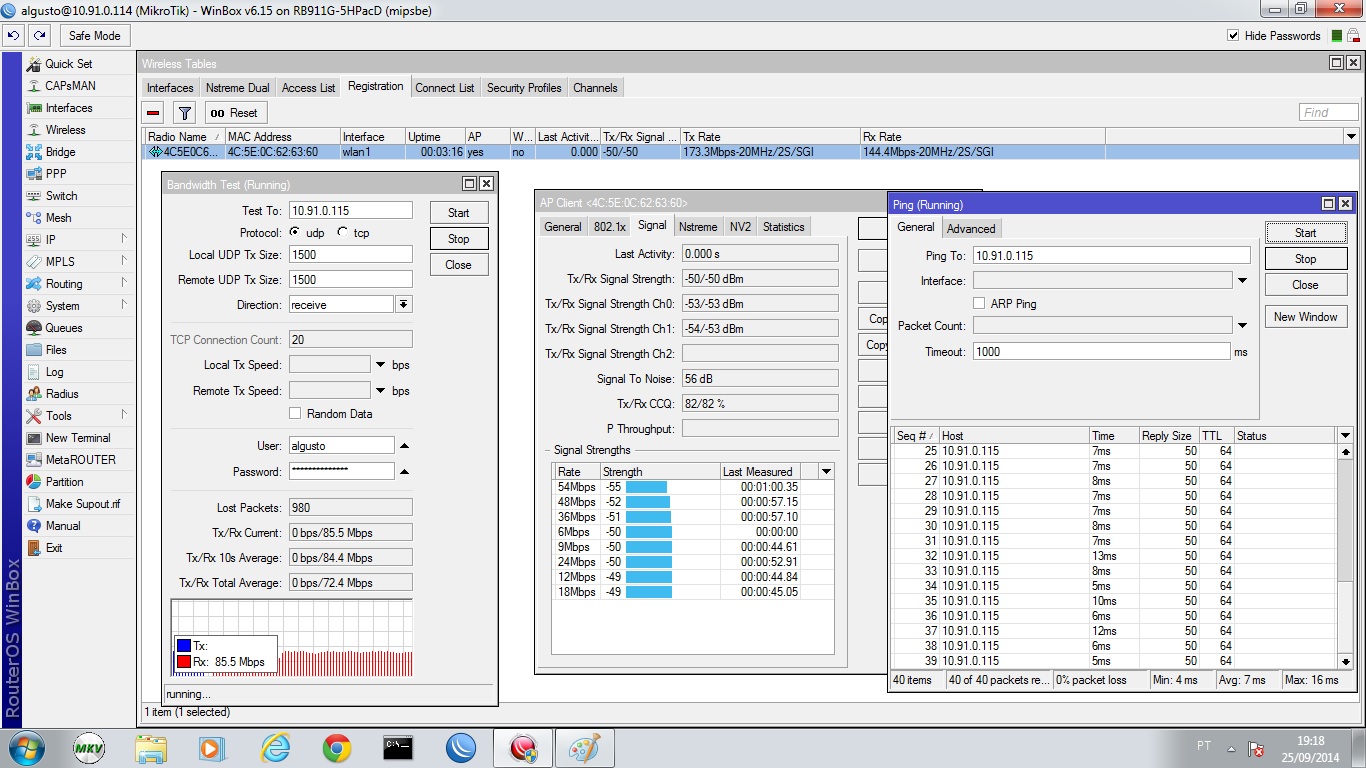This screenshot has width=1366, height=768.
Task: Launch Google Chrome from the taskbar
Action: point(337,748)
